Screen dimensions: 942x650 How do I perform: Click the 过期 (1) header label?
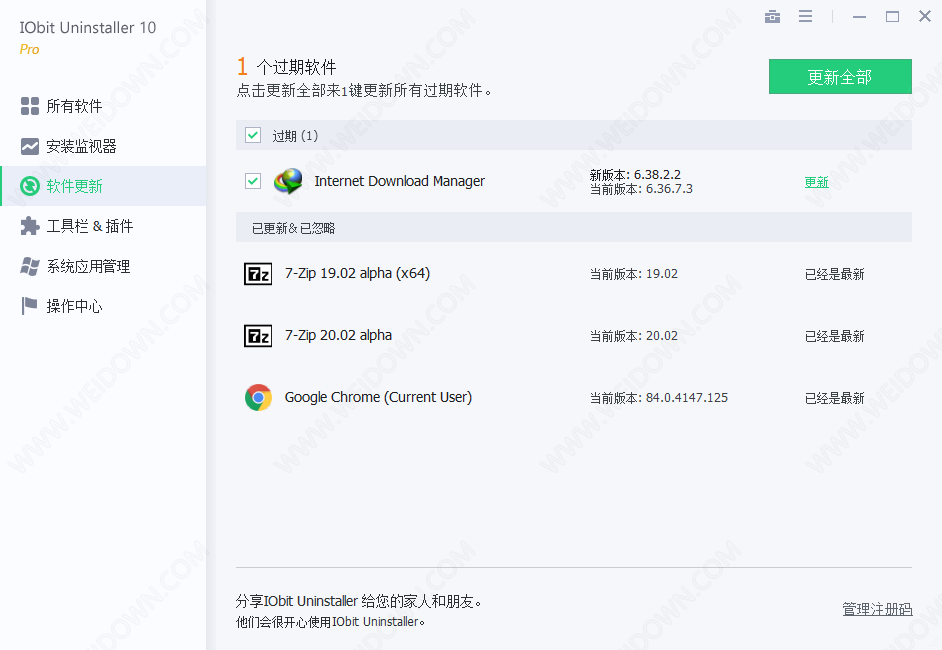295,136
